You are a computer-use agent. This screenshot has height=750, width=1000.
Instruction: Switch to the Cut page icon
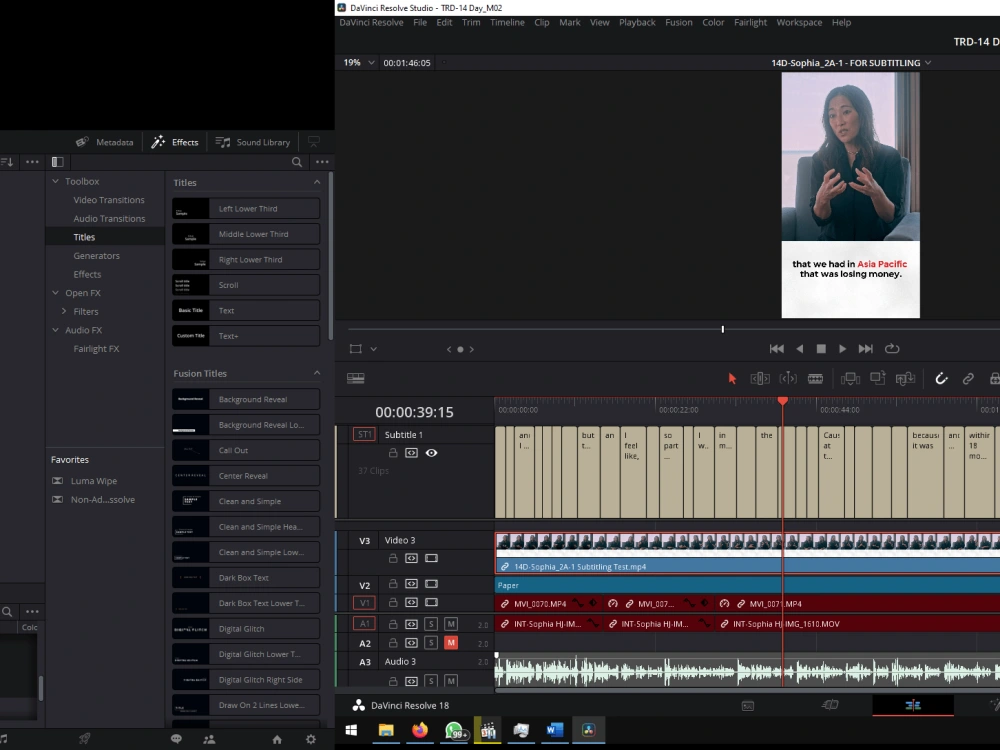pos(830,705)
